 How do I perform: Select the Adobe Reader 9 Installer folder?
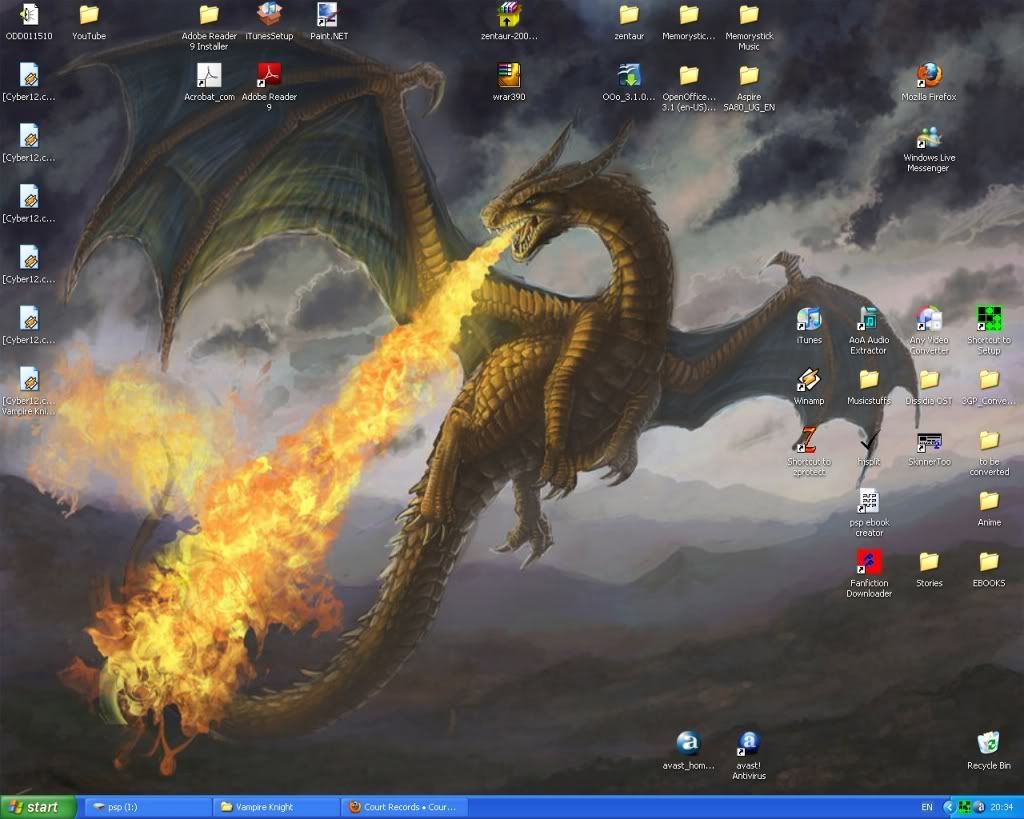coord(209,15)
